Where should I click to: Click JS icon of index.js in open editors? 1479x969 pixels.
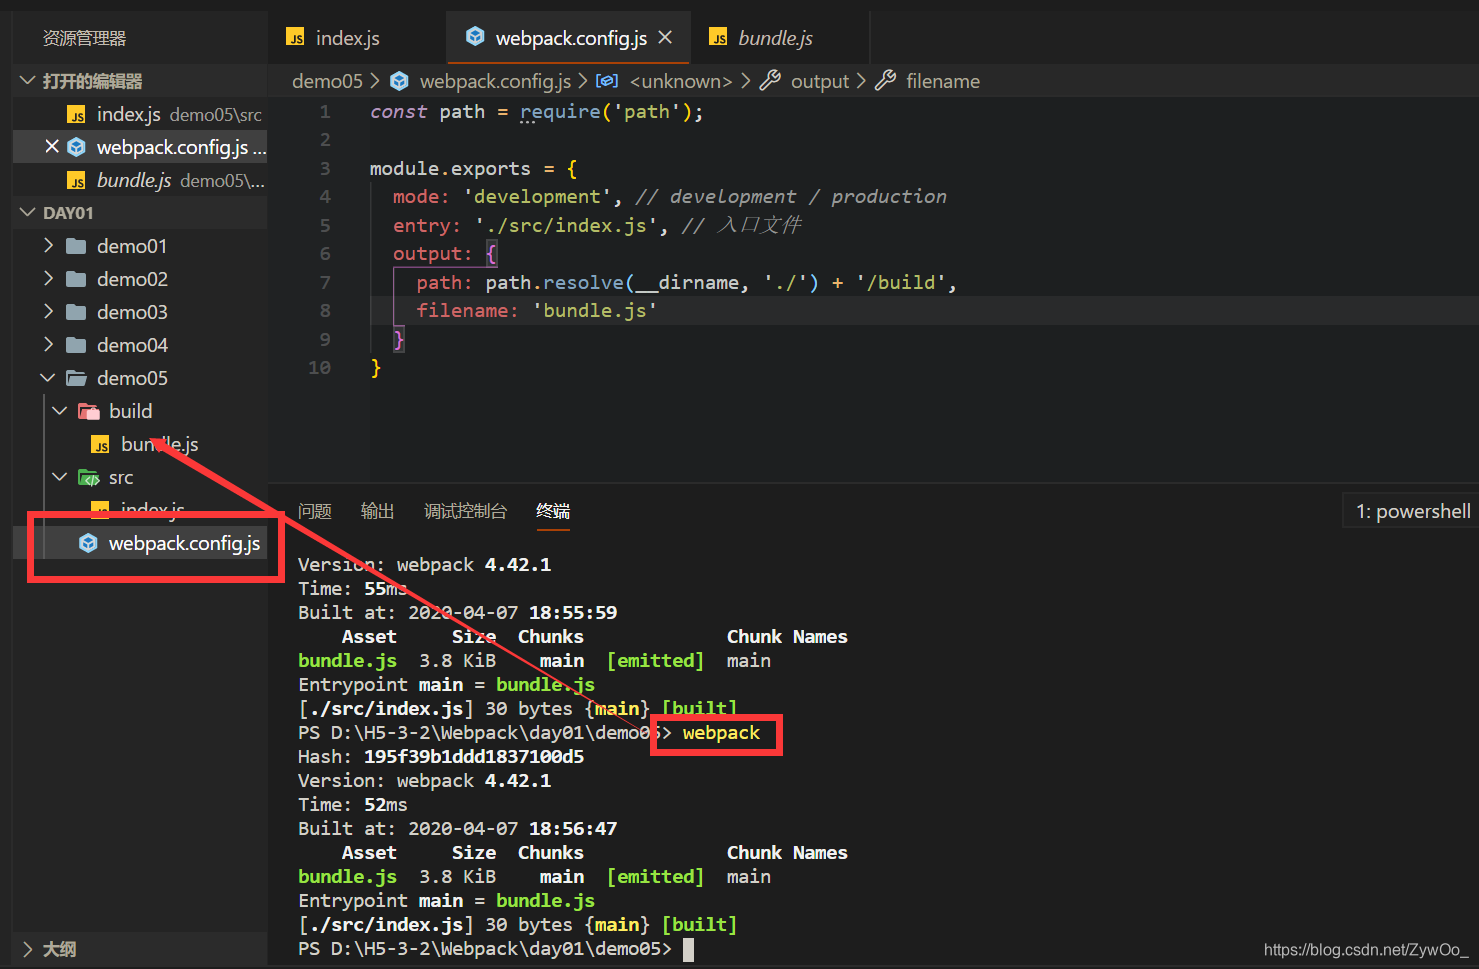76,115
